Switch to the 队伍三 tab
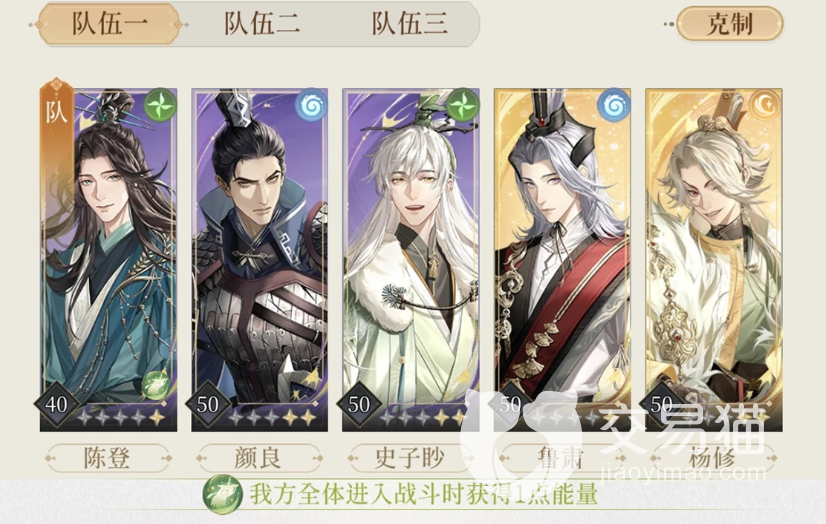The image size is (826, 524). [x=410, y=24]
